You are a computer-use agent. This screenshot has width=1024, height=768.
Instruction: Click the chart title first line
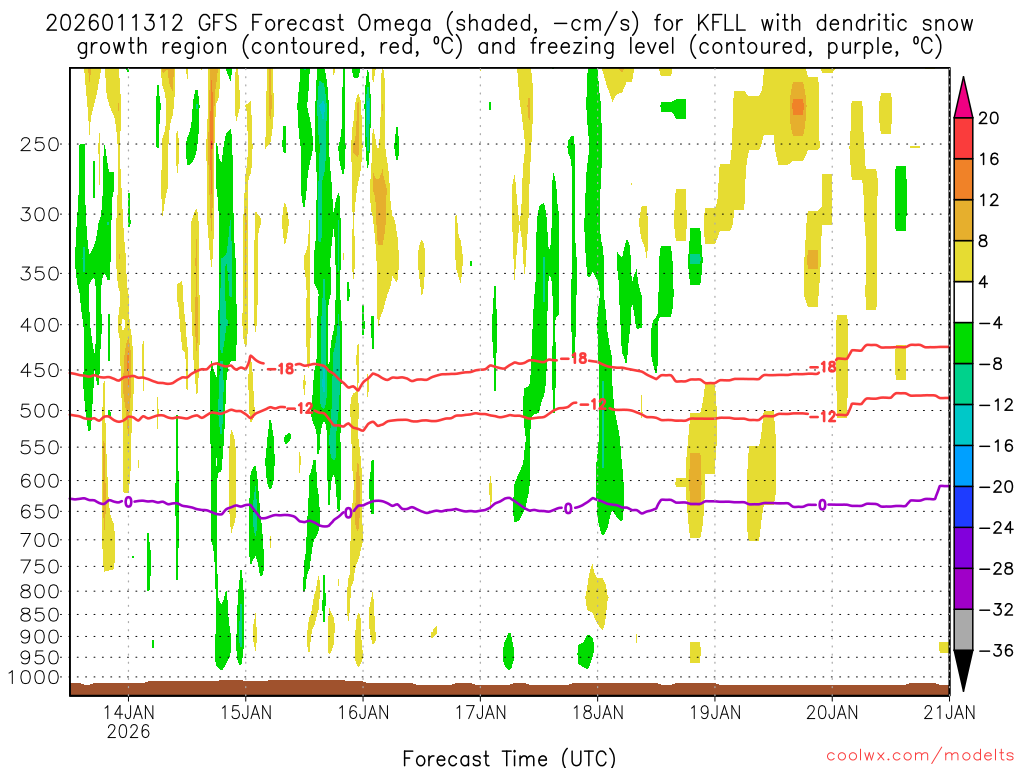point(509,24)
